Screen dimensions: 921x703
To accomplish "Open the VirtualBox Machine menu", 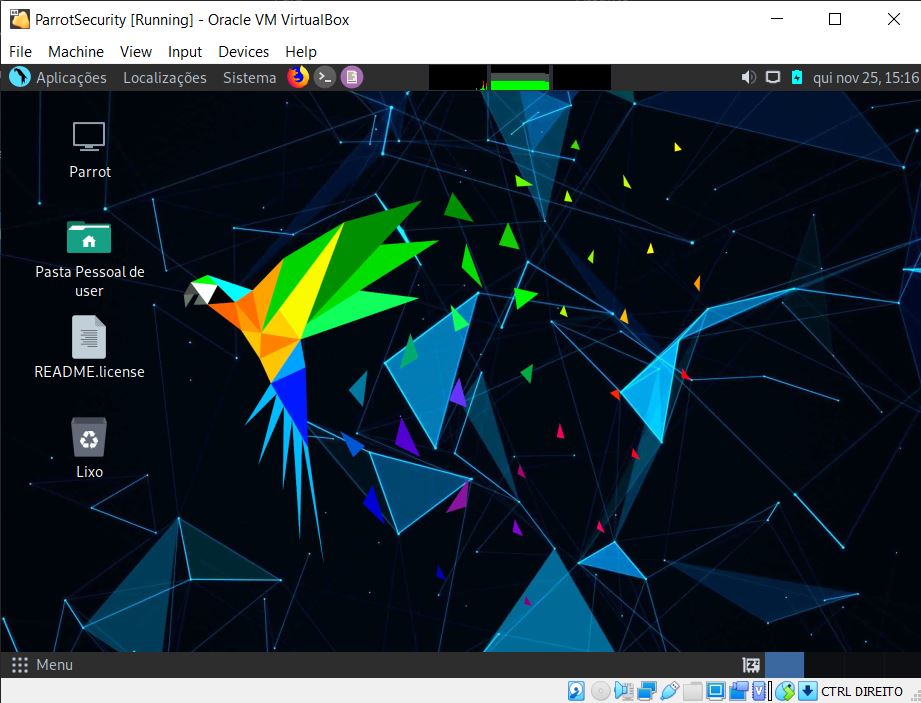I will coord(76,52).
